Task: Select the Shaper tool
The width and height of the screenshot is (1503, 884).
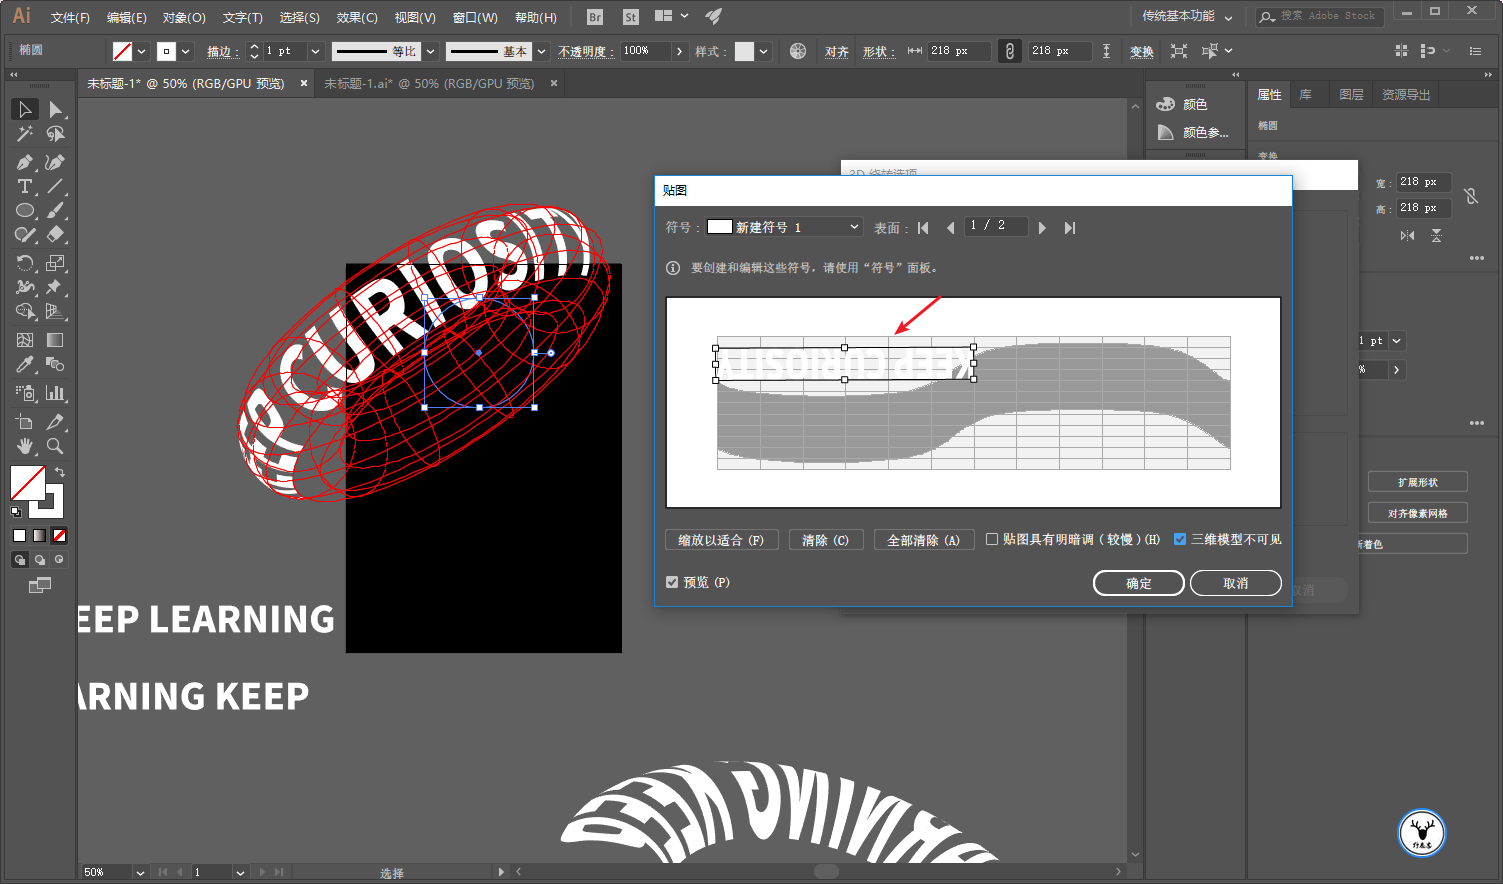Action: [25, 234]
